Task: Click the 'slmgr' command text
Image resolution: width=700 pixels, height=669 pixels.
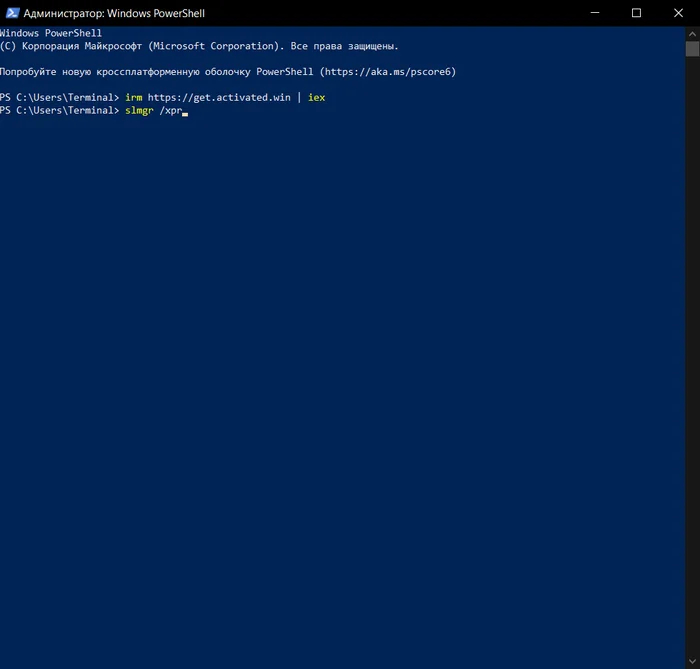Action: [139, 110]
